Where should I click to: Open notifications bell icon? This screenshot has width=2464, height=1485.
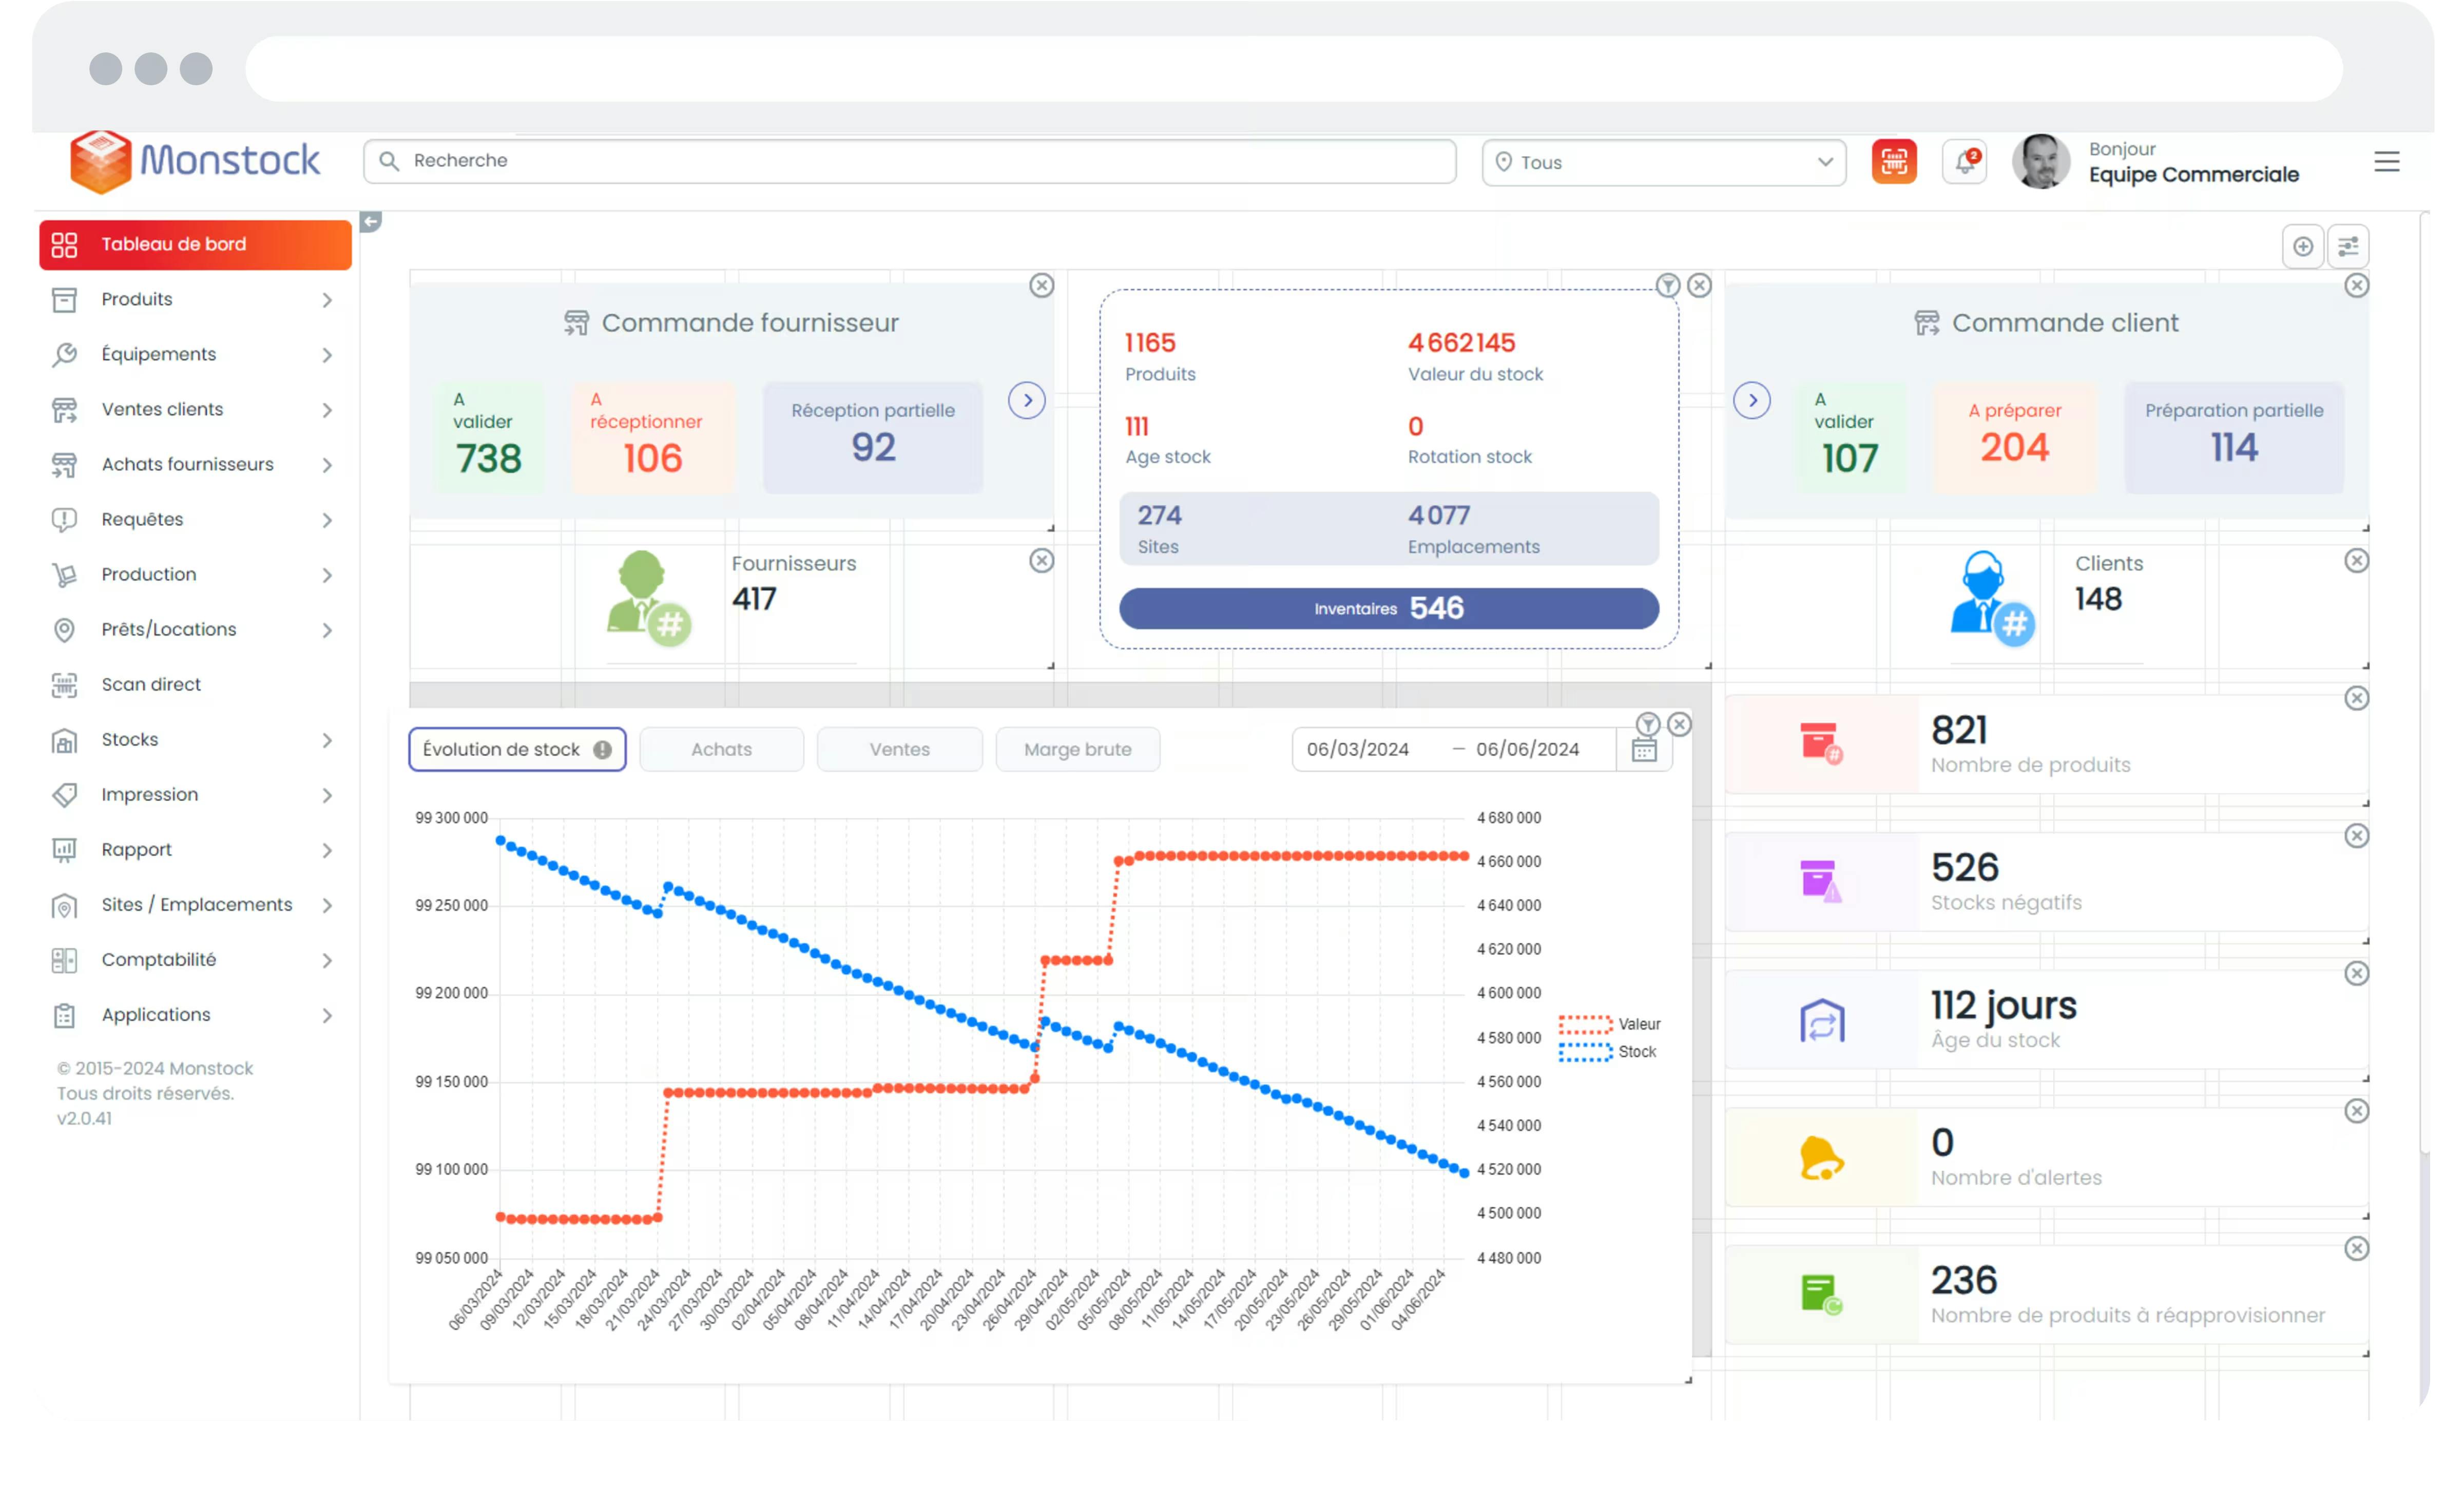(x=1964, y=161)
